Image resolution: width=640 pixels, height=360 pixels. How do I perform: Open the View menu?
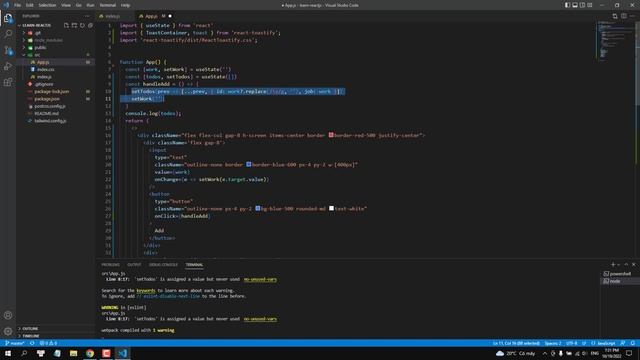(x=66, y=5)
